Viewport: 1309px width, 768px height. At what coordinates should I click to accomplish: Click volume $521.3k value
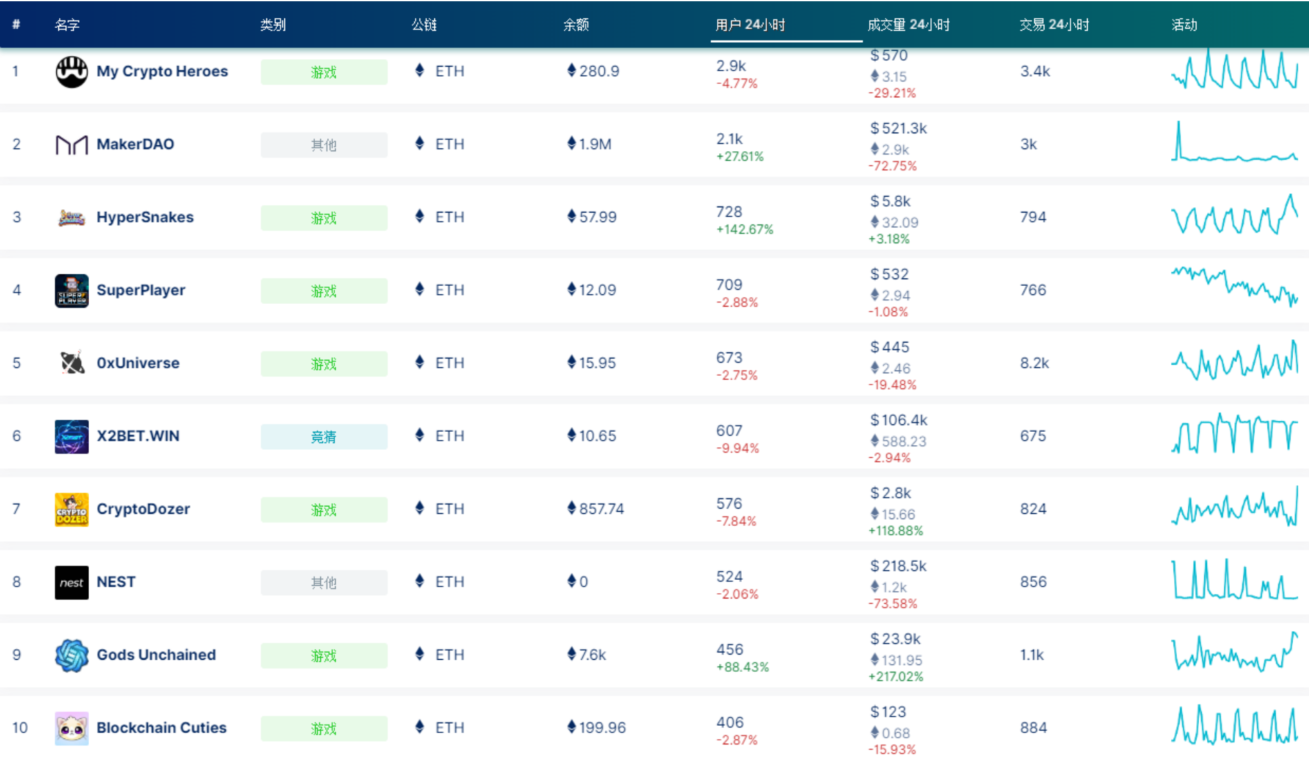coord(898,129)
